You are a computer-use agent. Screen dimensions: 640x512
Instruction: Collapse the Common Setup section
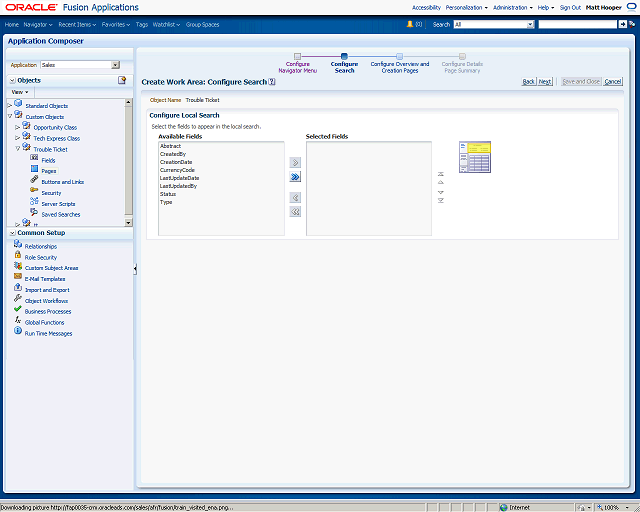(12, 233)
